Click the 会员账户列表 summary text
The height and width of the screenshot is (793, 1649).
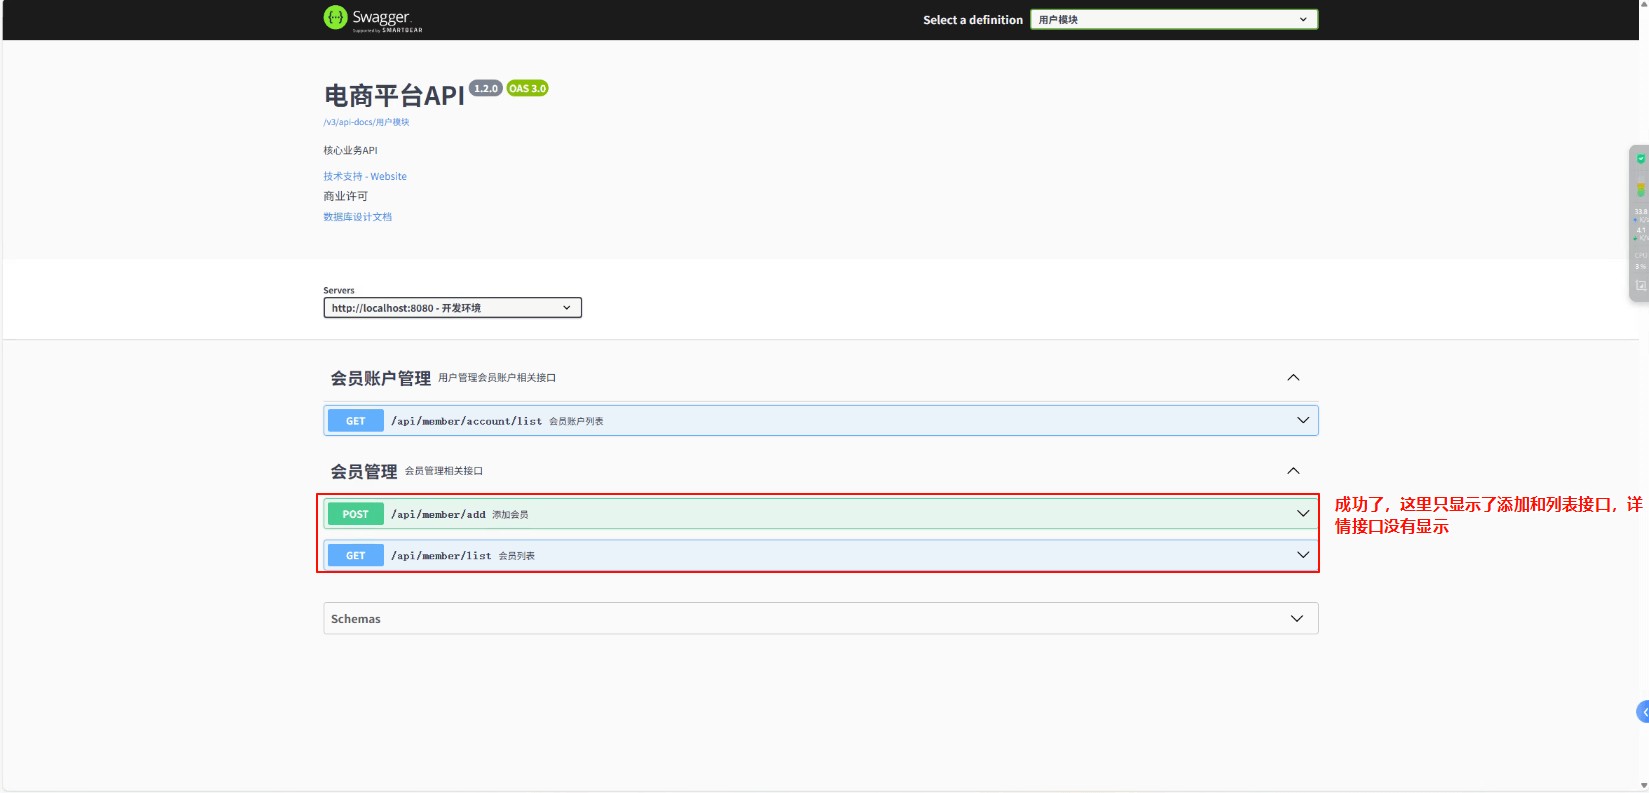[x=576, y=421]
